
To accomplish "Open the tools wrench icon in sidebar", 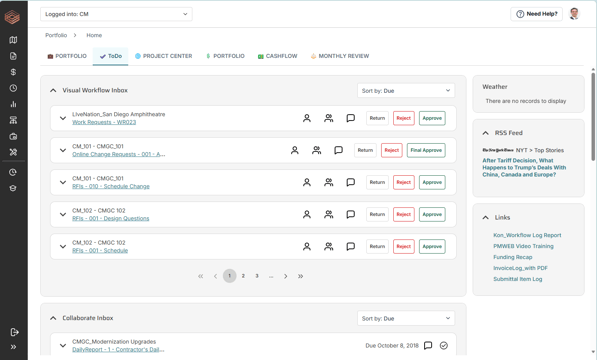I will tap(13, 152).
